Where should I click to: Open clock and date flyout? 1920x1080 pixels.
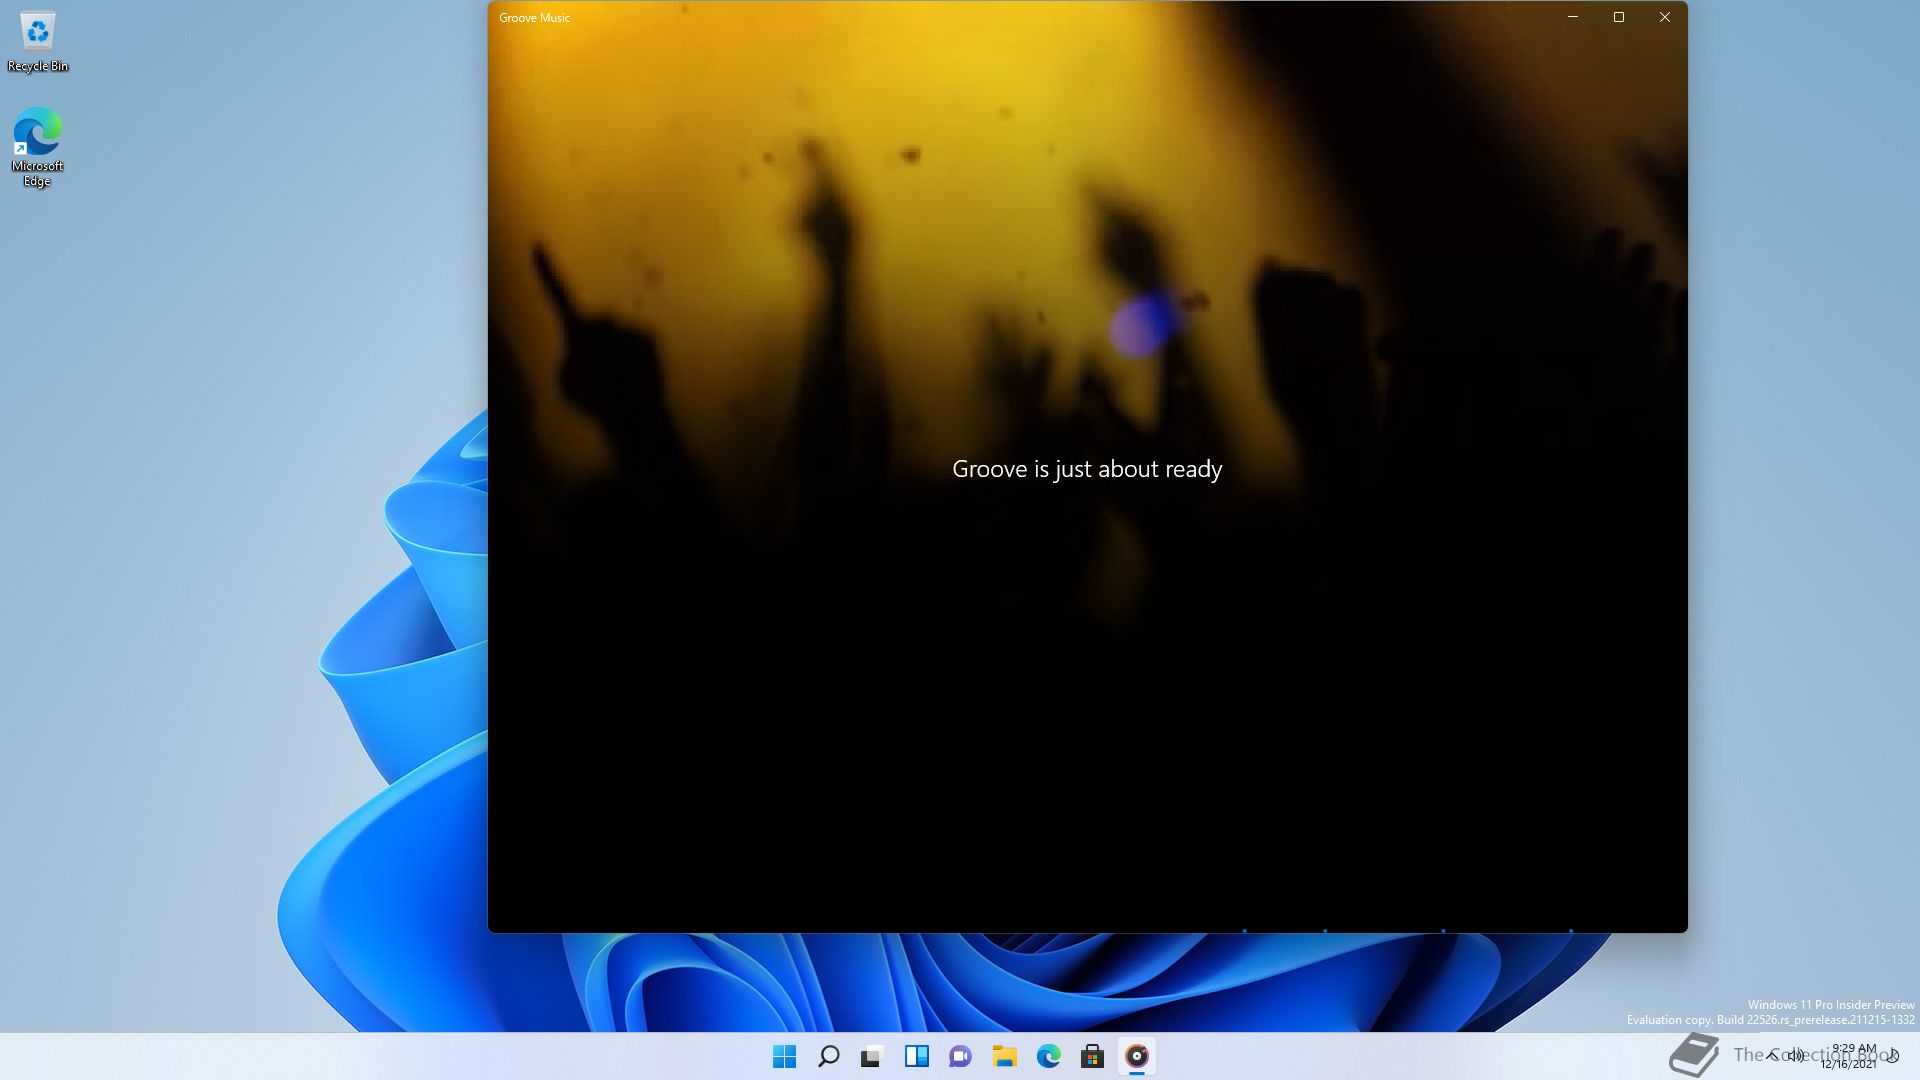tap(1850, 1056)
